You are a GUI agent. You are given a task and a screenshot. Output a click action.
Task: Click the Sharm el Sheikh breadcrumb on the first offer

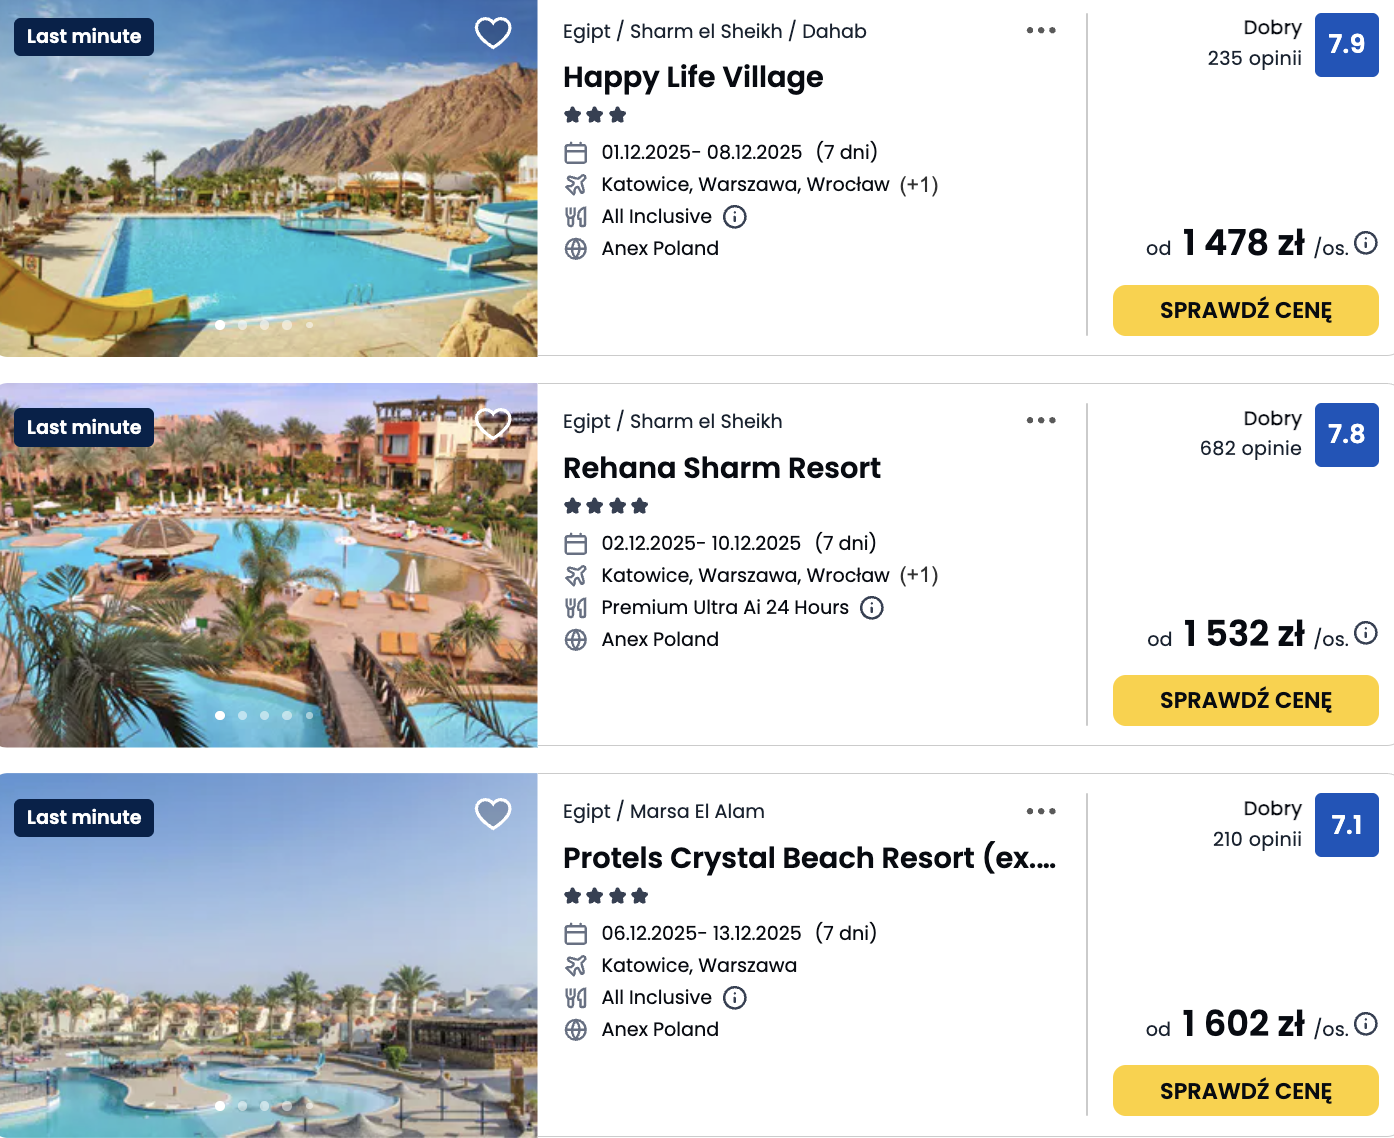(x=705, y=30)
